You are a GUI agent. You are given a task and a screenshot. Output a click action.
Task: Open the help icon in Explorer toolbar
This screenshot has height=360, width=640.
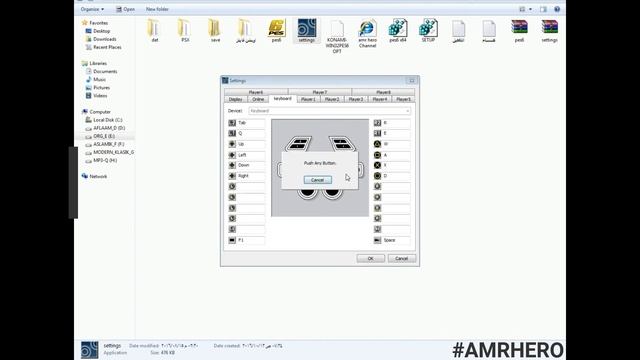(557, 9)
